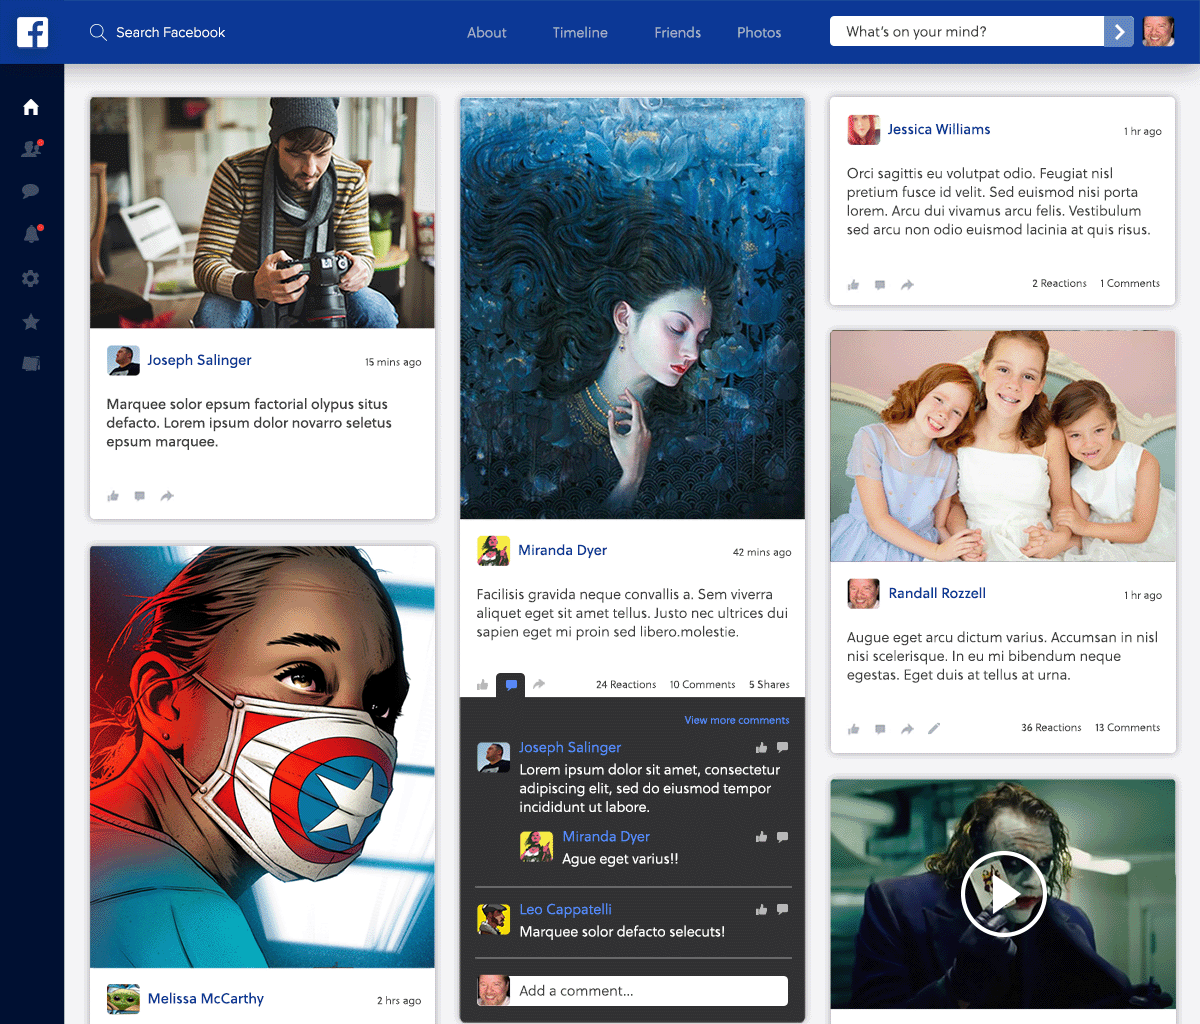1200x1024 pixels.
Task: Comment on Joseph Salinger's camera post
Action: coord(140,496)
